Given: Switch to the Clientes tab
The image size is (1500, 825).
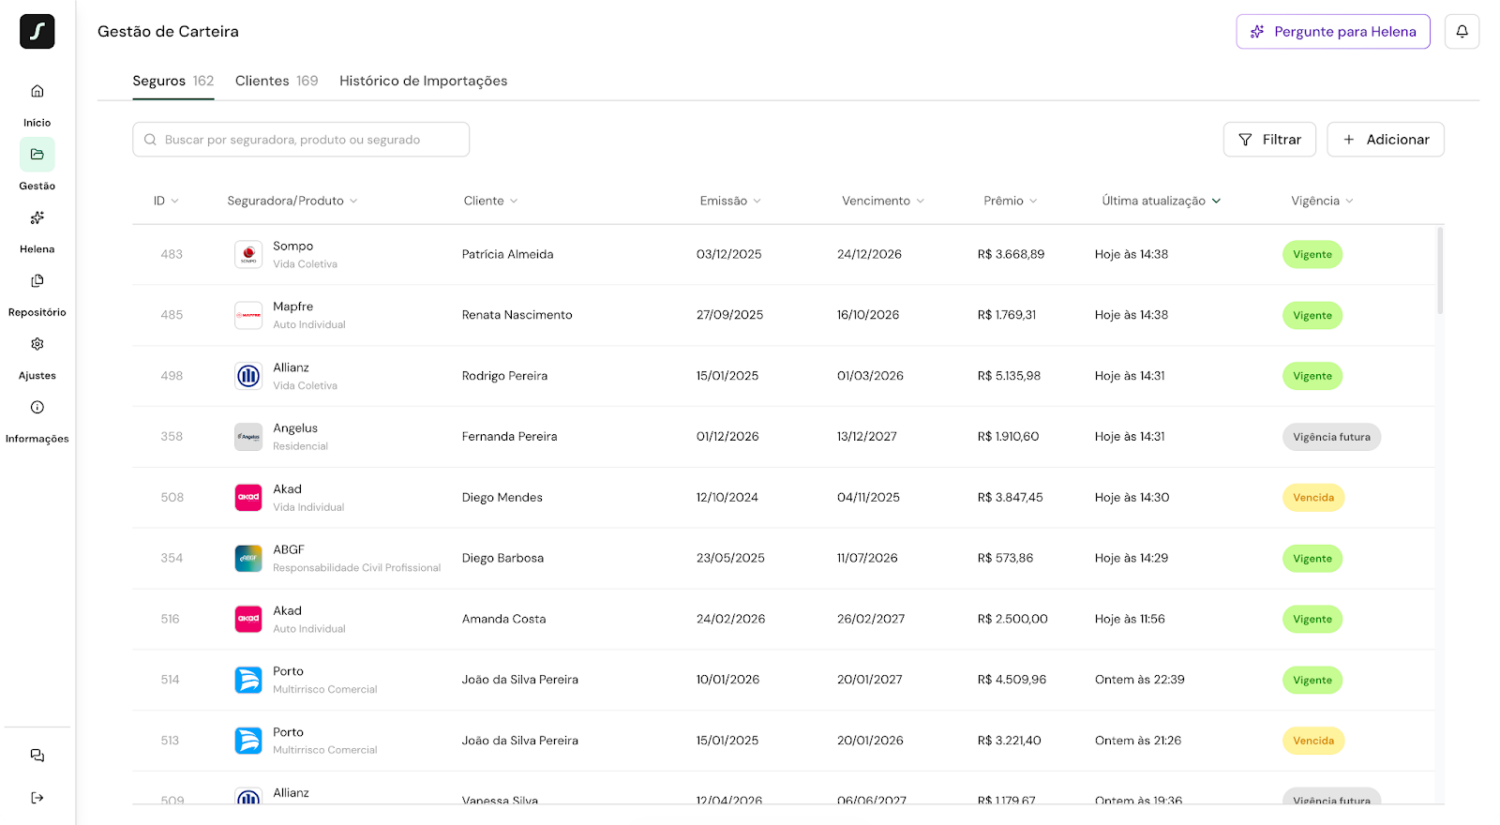Looking at the screenshot, I should tap(276, 81).
